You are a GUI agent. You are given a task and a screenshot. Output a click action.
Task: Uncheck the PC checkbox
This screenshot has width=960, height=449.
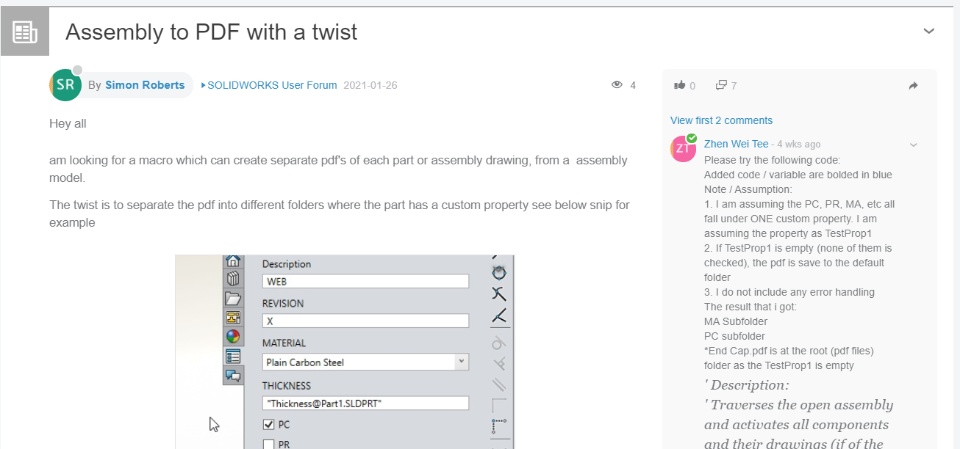(268, 424)
